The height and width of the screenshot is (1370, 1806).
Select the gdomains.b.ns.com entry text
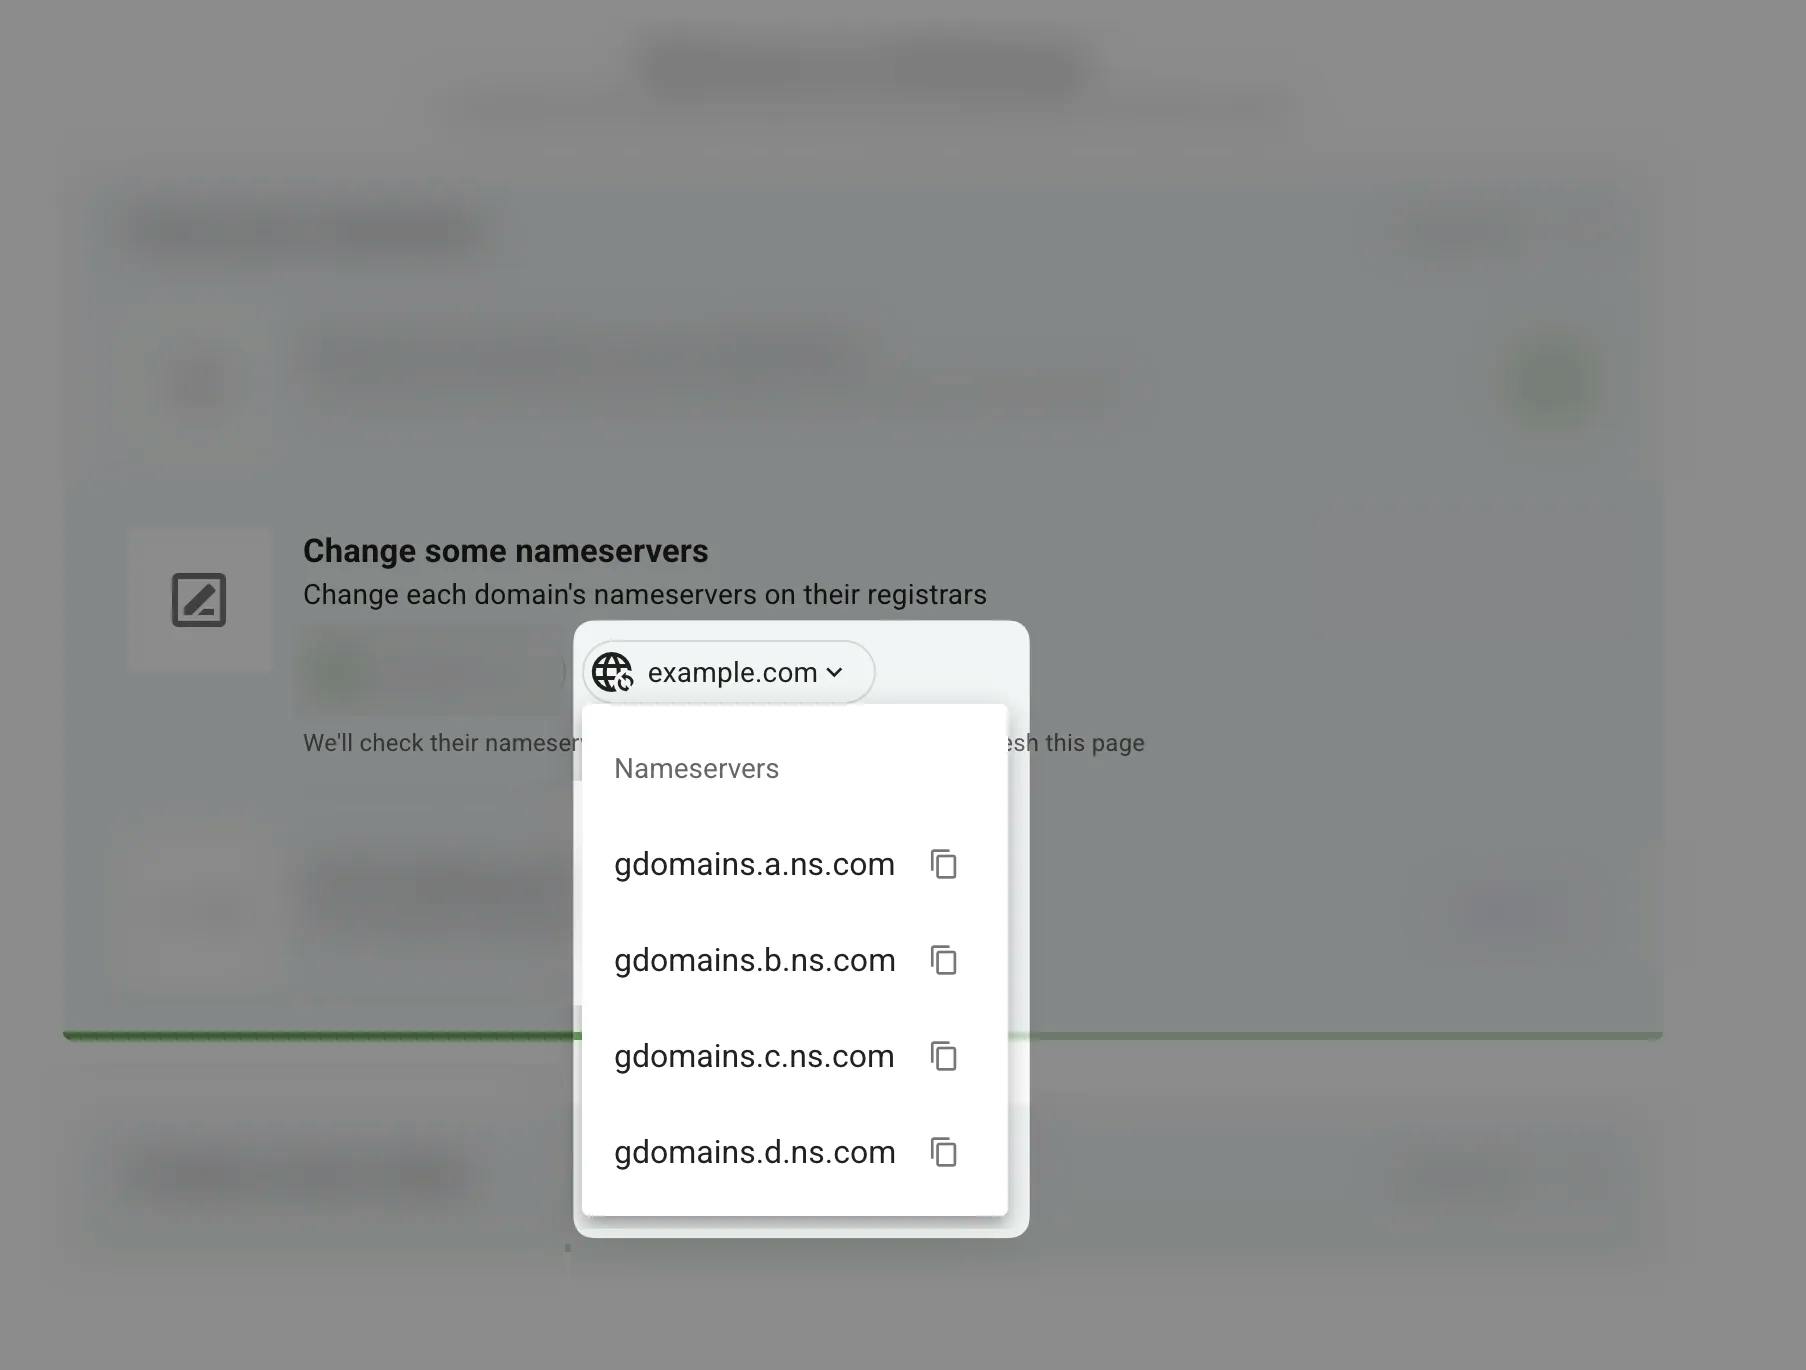754,960
